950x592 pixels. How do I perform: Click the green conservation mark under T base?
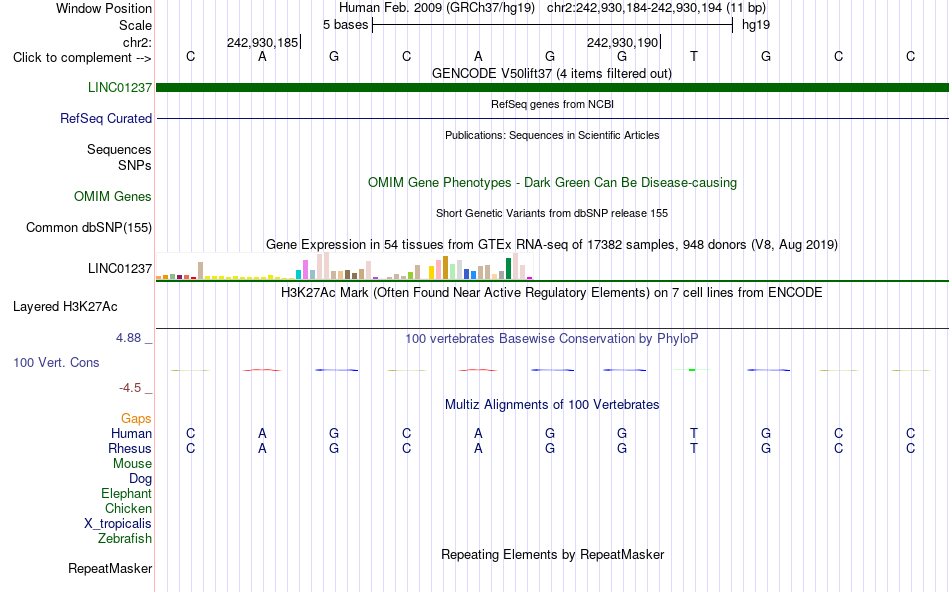click(x=692, y=370)
